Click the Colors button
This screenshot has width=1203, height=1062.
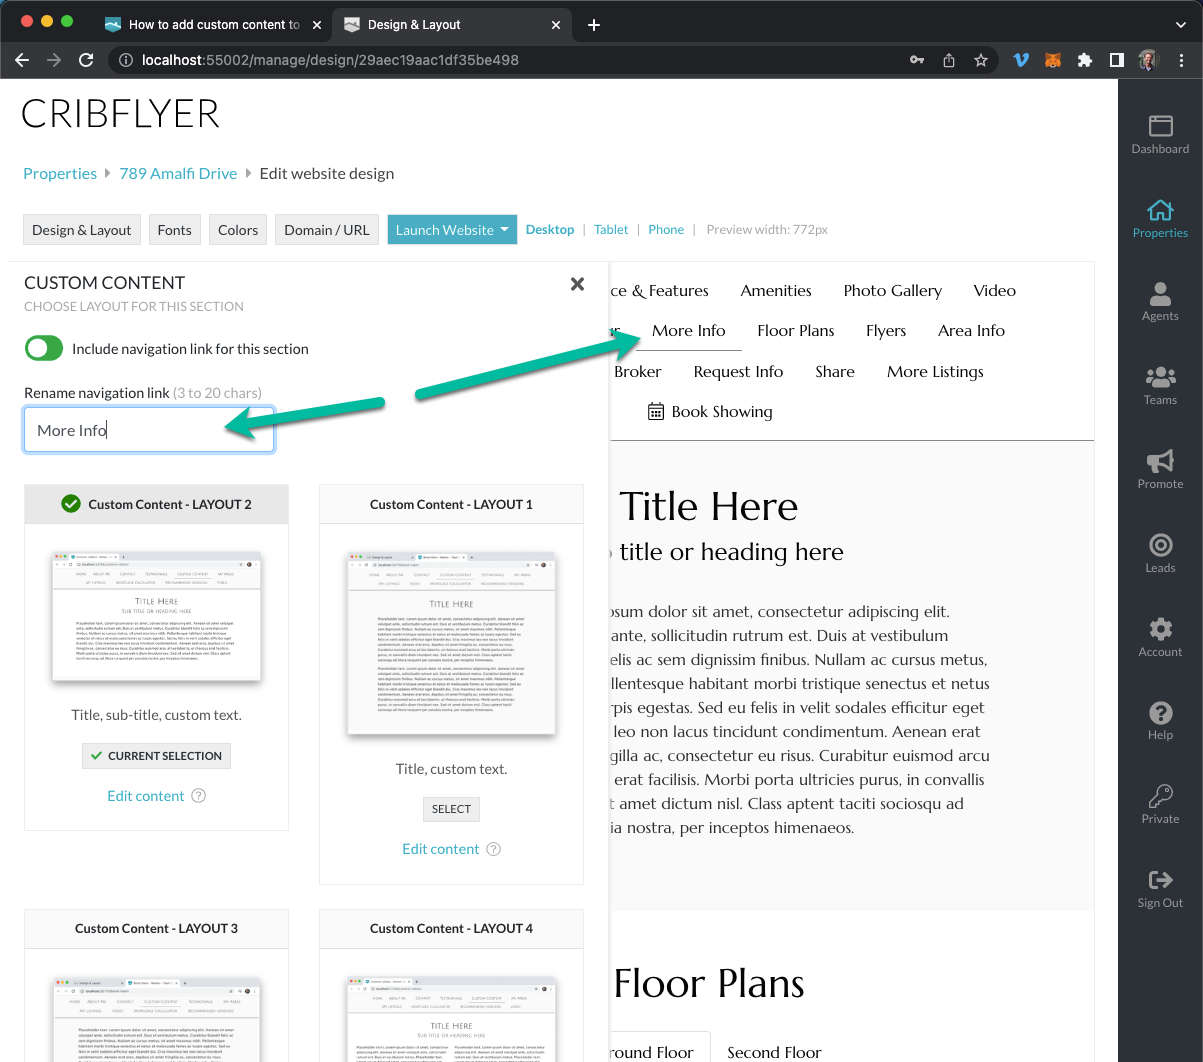tap(238, 230)
